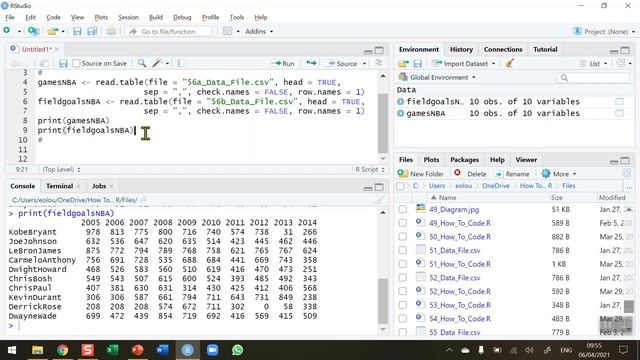Save the current document from main toolbar

point(77,31)
